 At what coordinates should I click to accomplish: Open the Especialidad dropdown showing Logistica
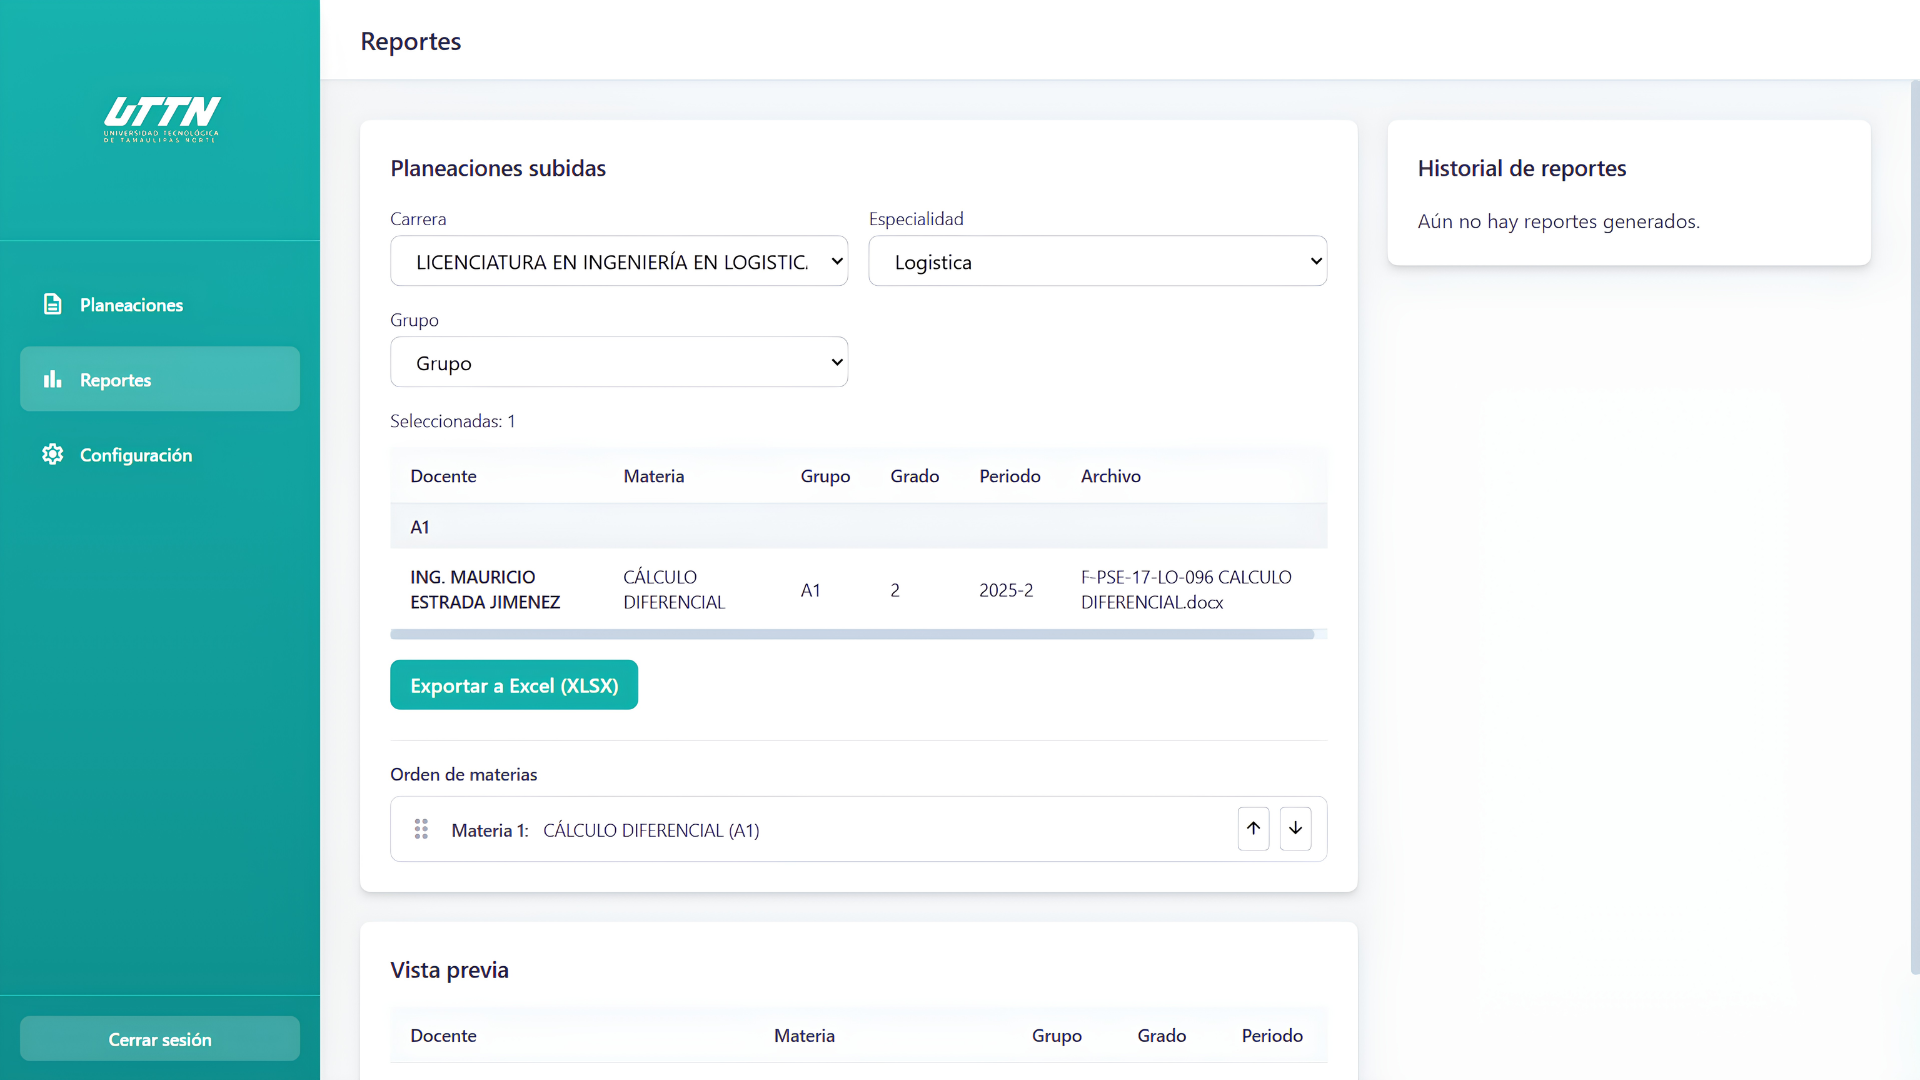pyautogui.click(x=1098, y=261)
